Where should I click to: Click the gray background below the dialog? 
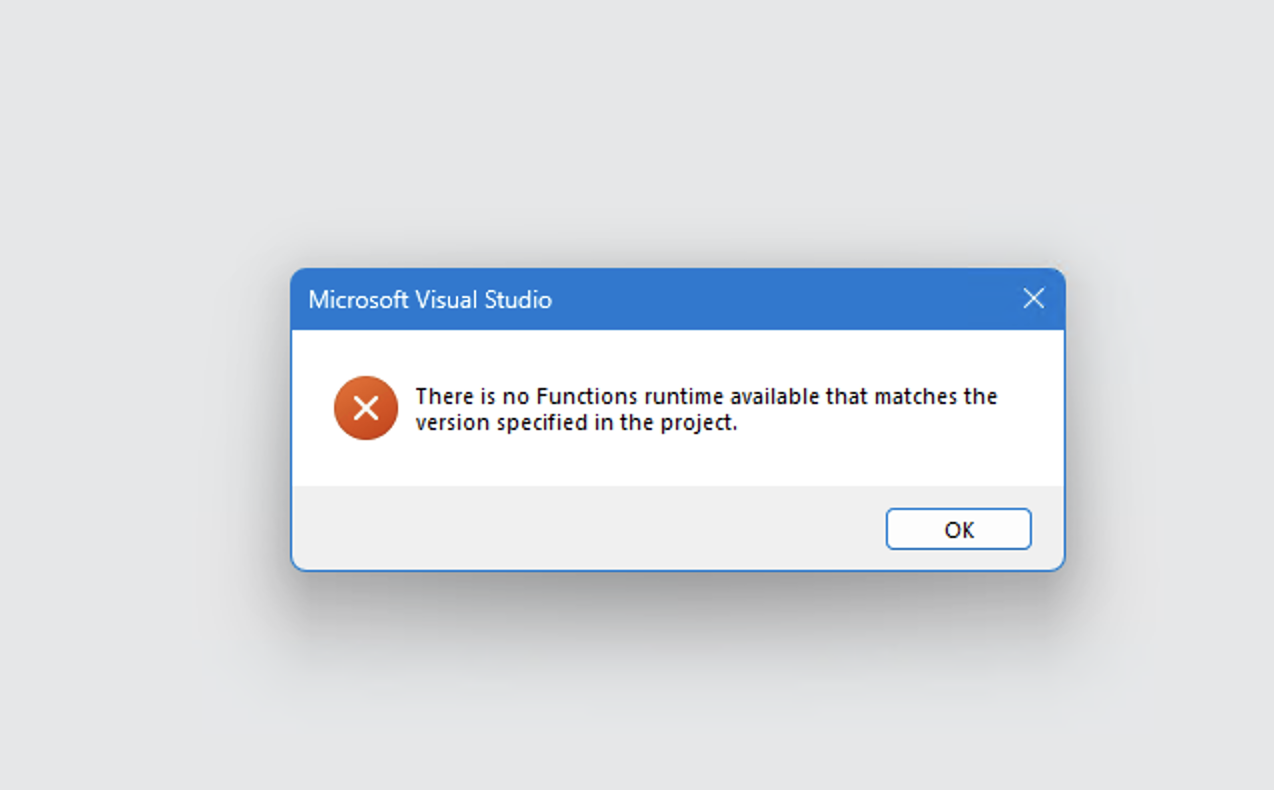click(x=637, y=690)
